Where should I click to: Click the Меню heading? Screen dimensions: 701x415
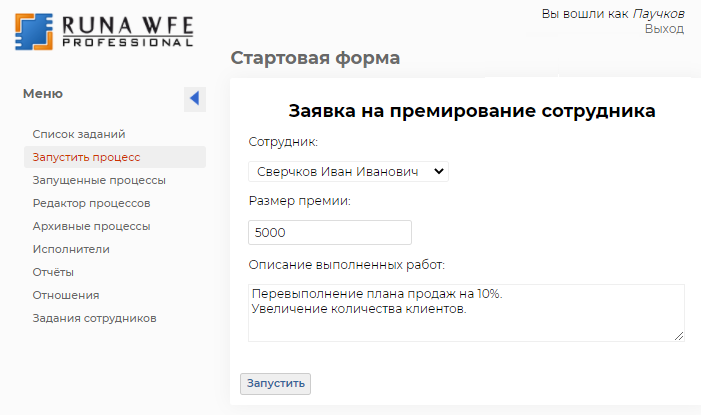[x=43, y=94]
